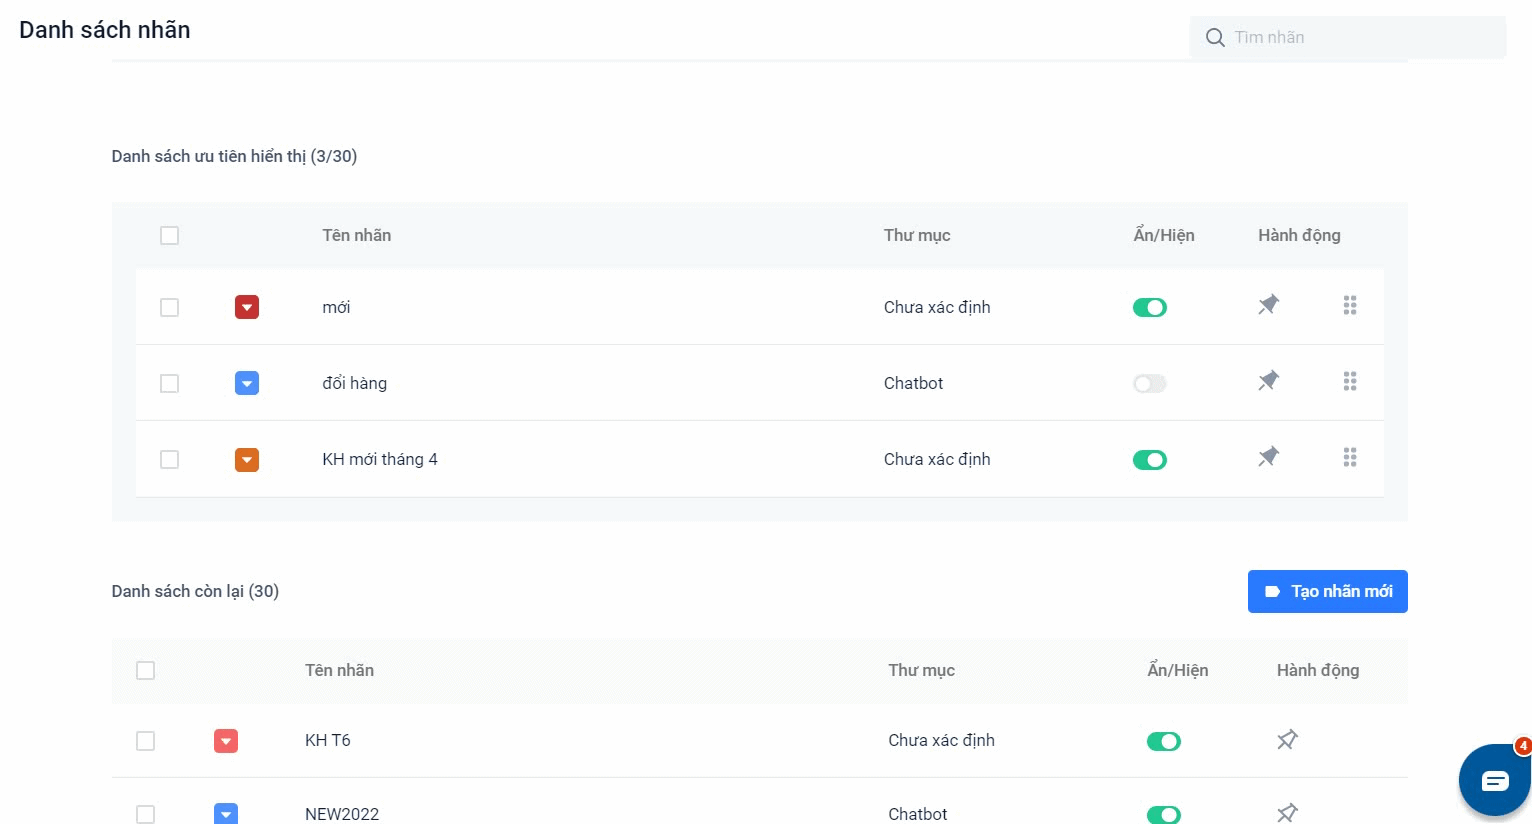Pin the "KH T6" label
Image resolution: width=1532 pixels, height=824 pixels.
[x=1287, y=740]
